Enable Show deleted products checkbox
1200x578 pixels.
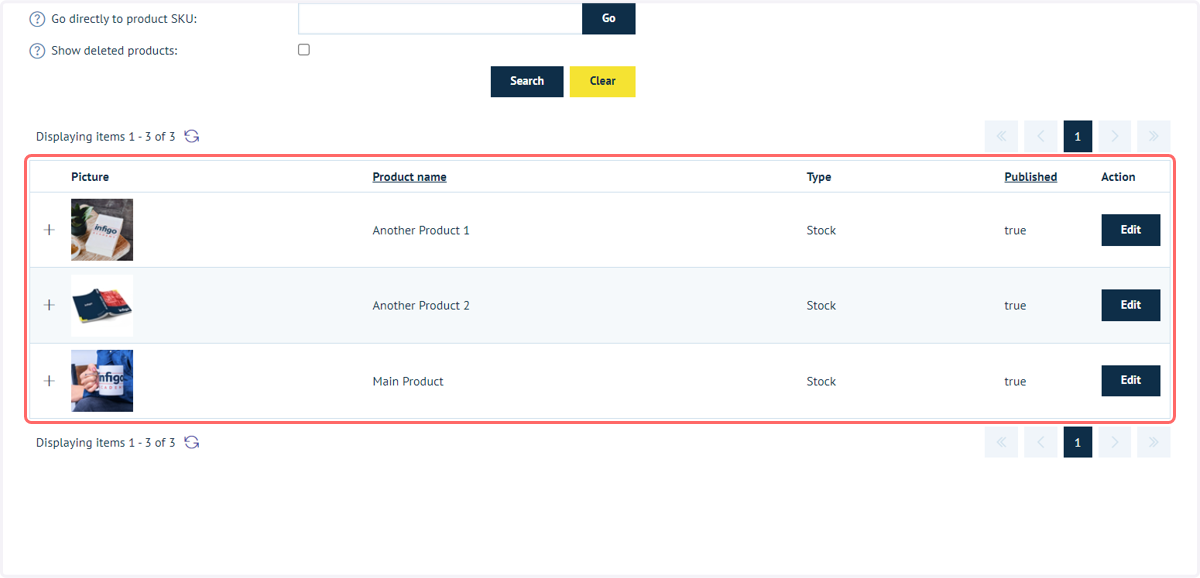point(304,50)
